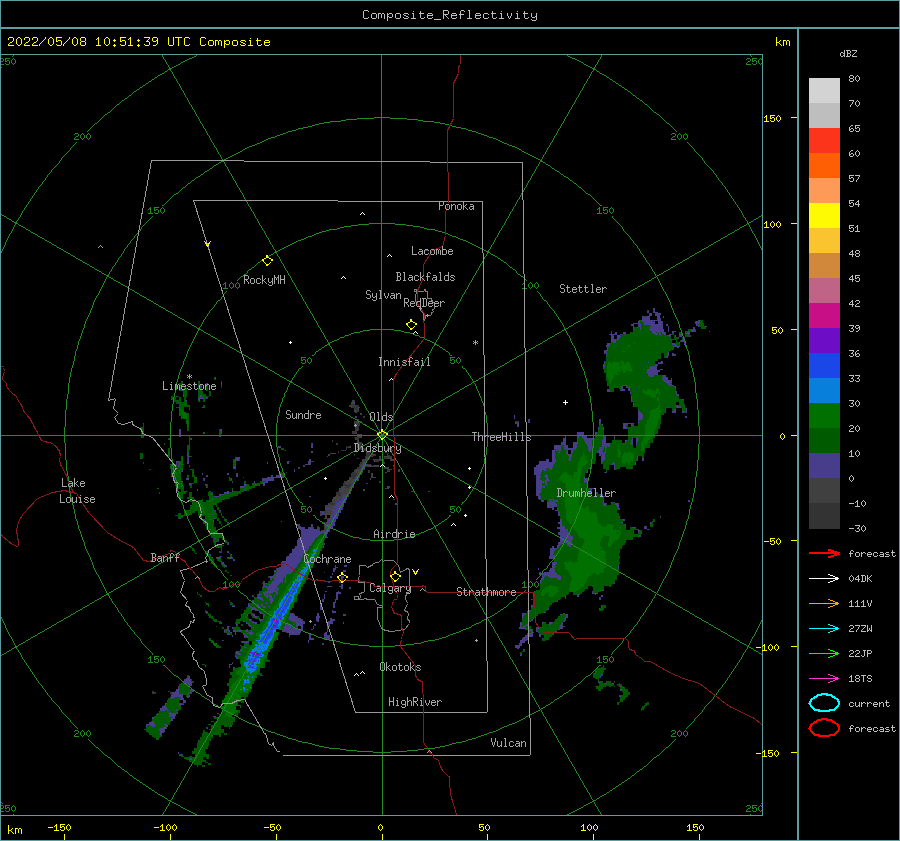Click the asterisk marker above Limestone
Viewport: 900px width, 841px height.
(189, 377)
